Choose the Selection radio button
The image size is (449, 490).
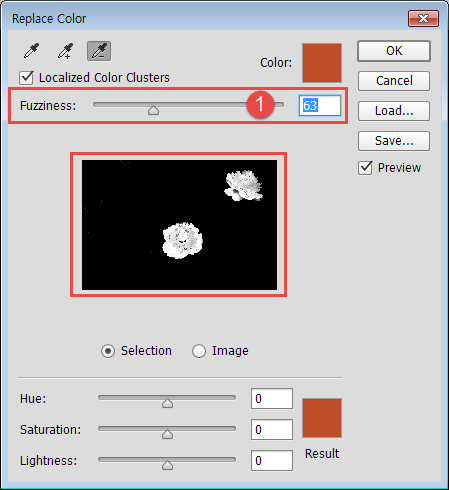108,351
